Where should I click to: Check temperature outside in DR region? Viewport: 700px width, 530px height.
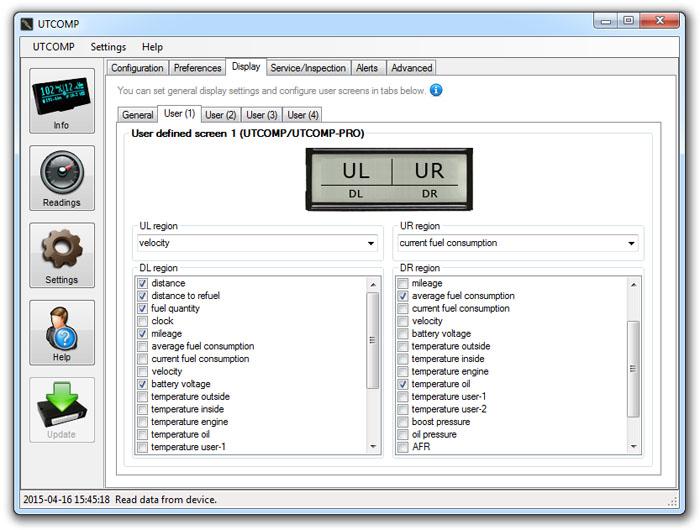(403, 346)
